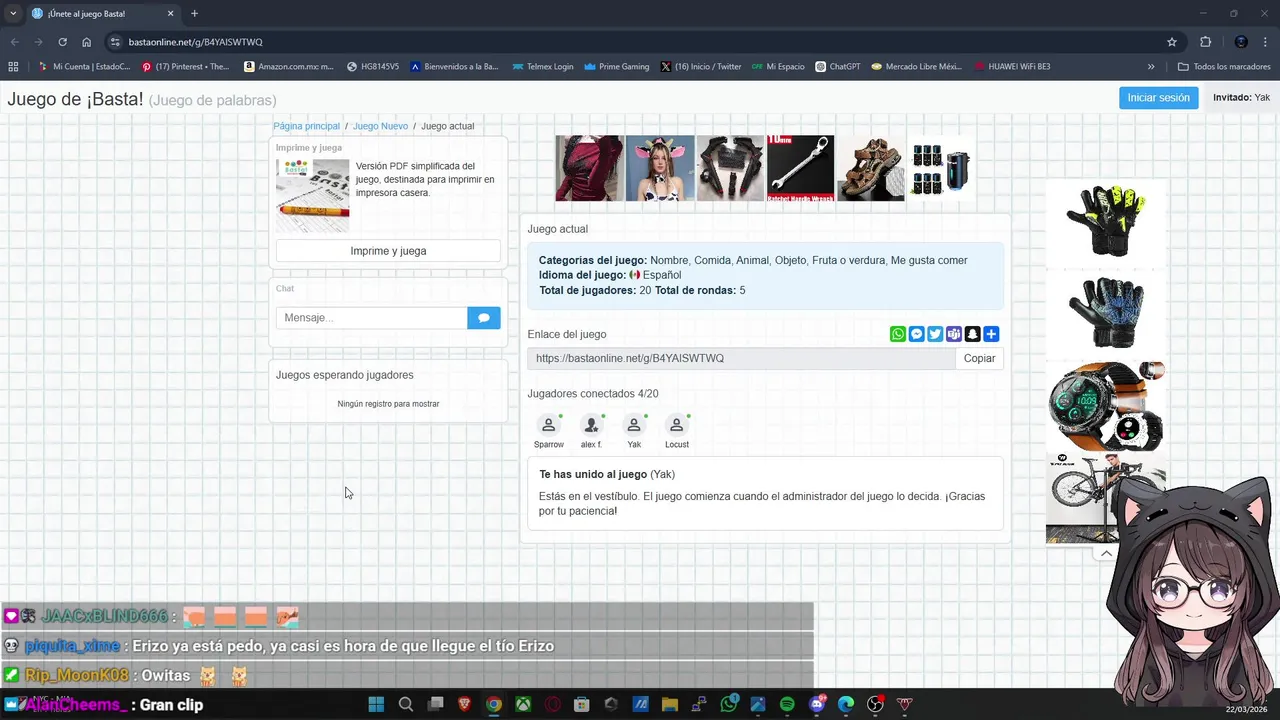Screen dimensions: 1280x720
Task: Open Windows taskbar search
Action: point(406,704)
